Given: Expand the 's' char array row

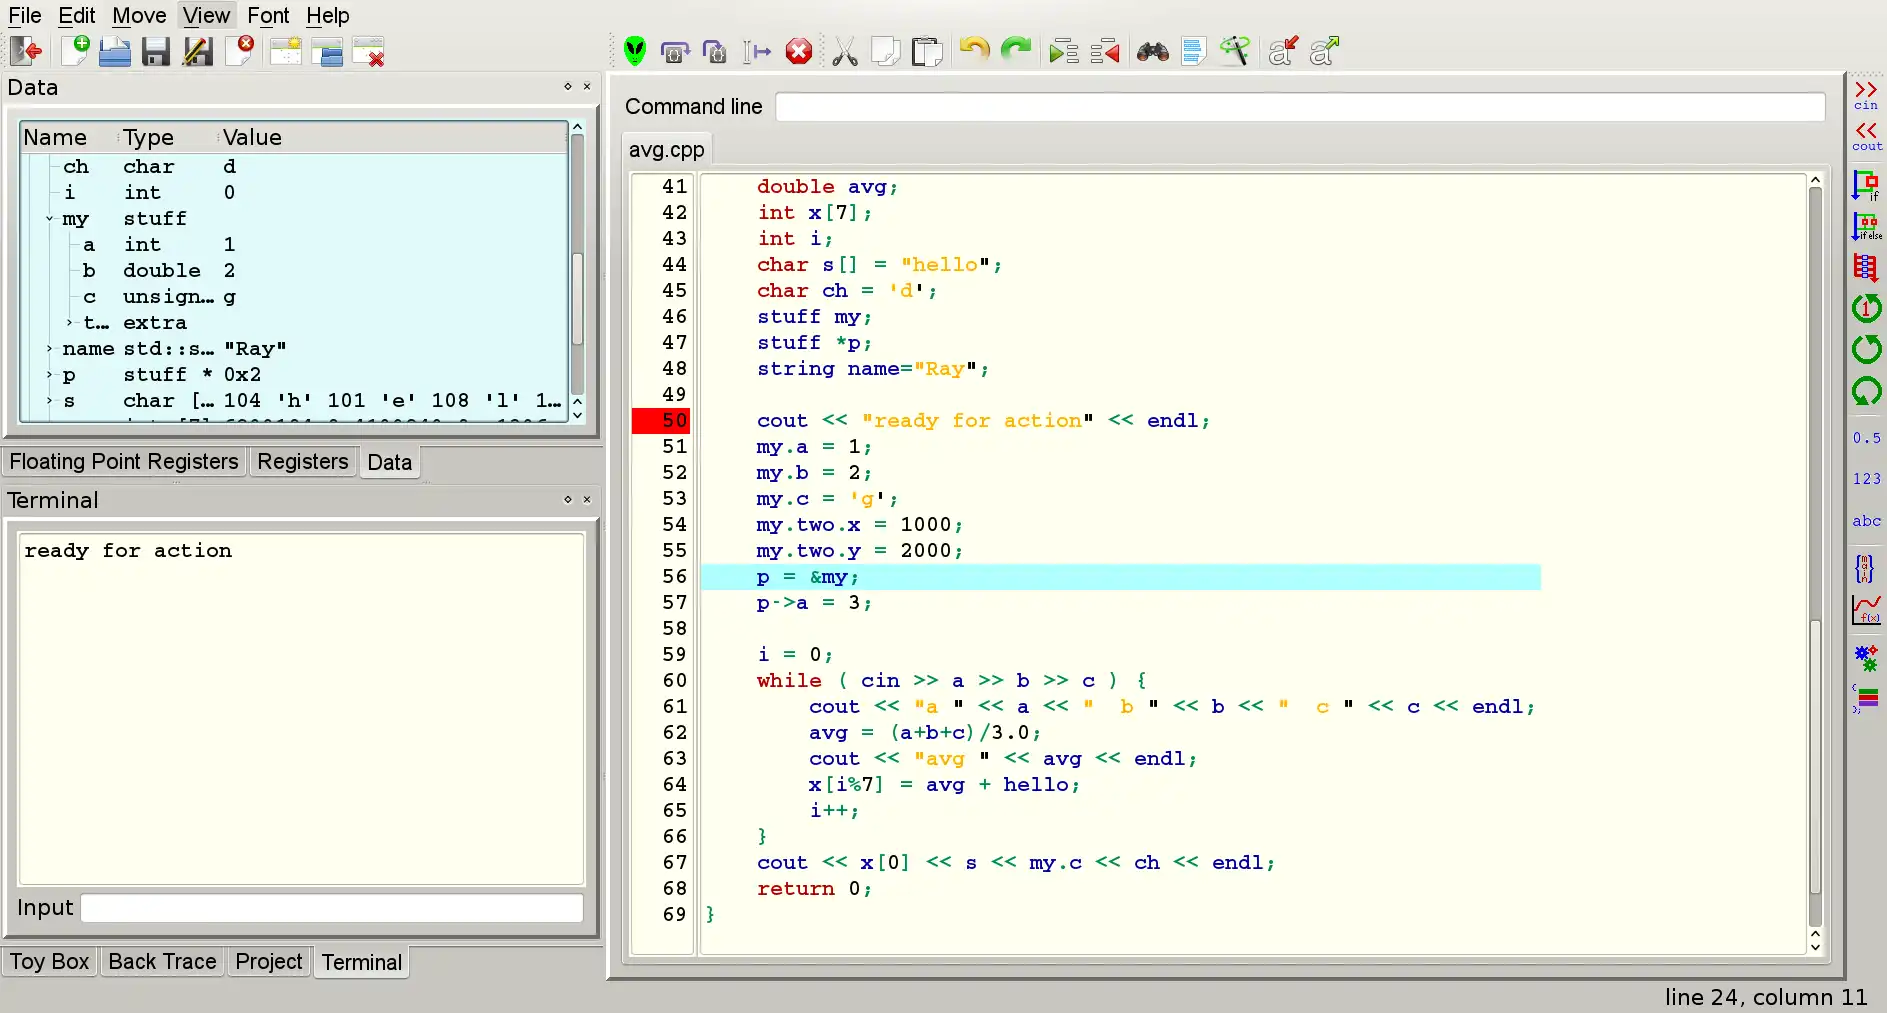Looking at the screenshot, I should point(49,401).
